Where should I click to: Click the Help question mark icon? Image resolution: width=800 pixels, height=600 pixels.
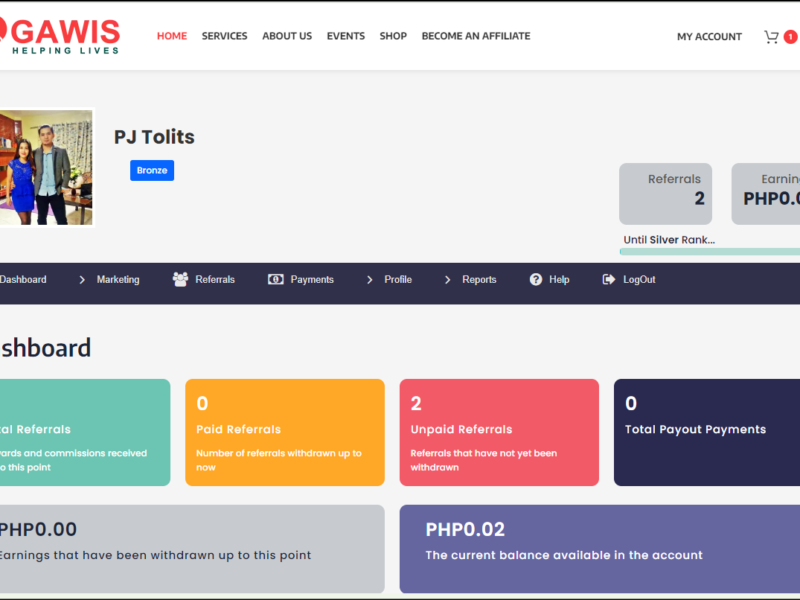click(536, 280)
